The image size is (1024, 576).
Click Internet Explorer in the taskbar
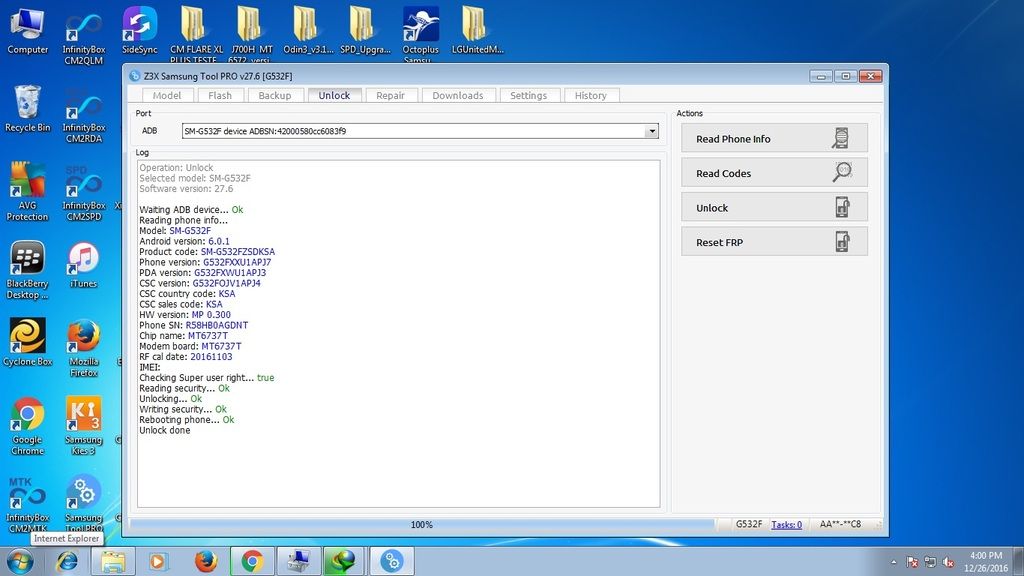coord(66,561)
